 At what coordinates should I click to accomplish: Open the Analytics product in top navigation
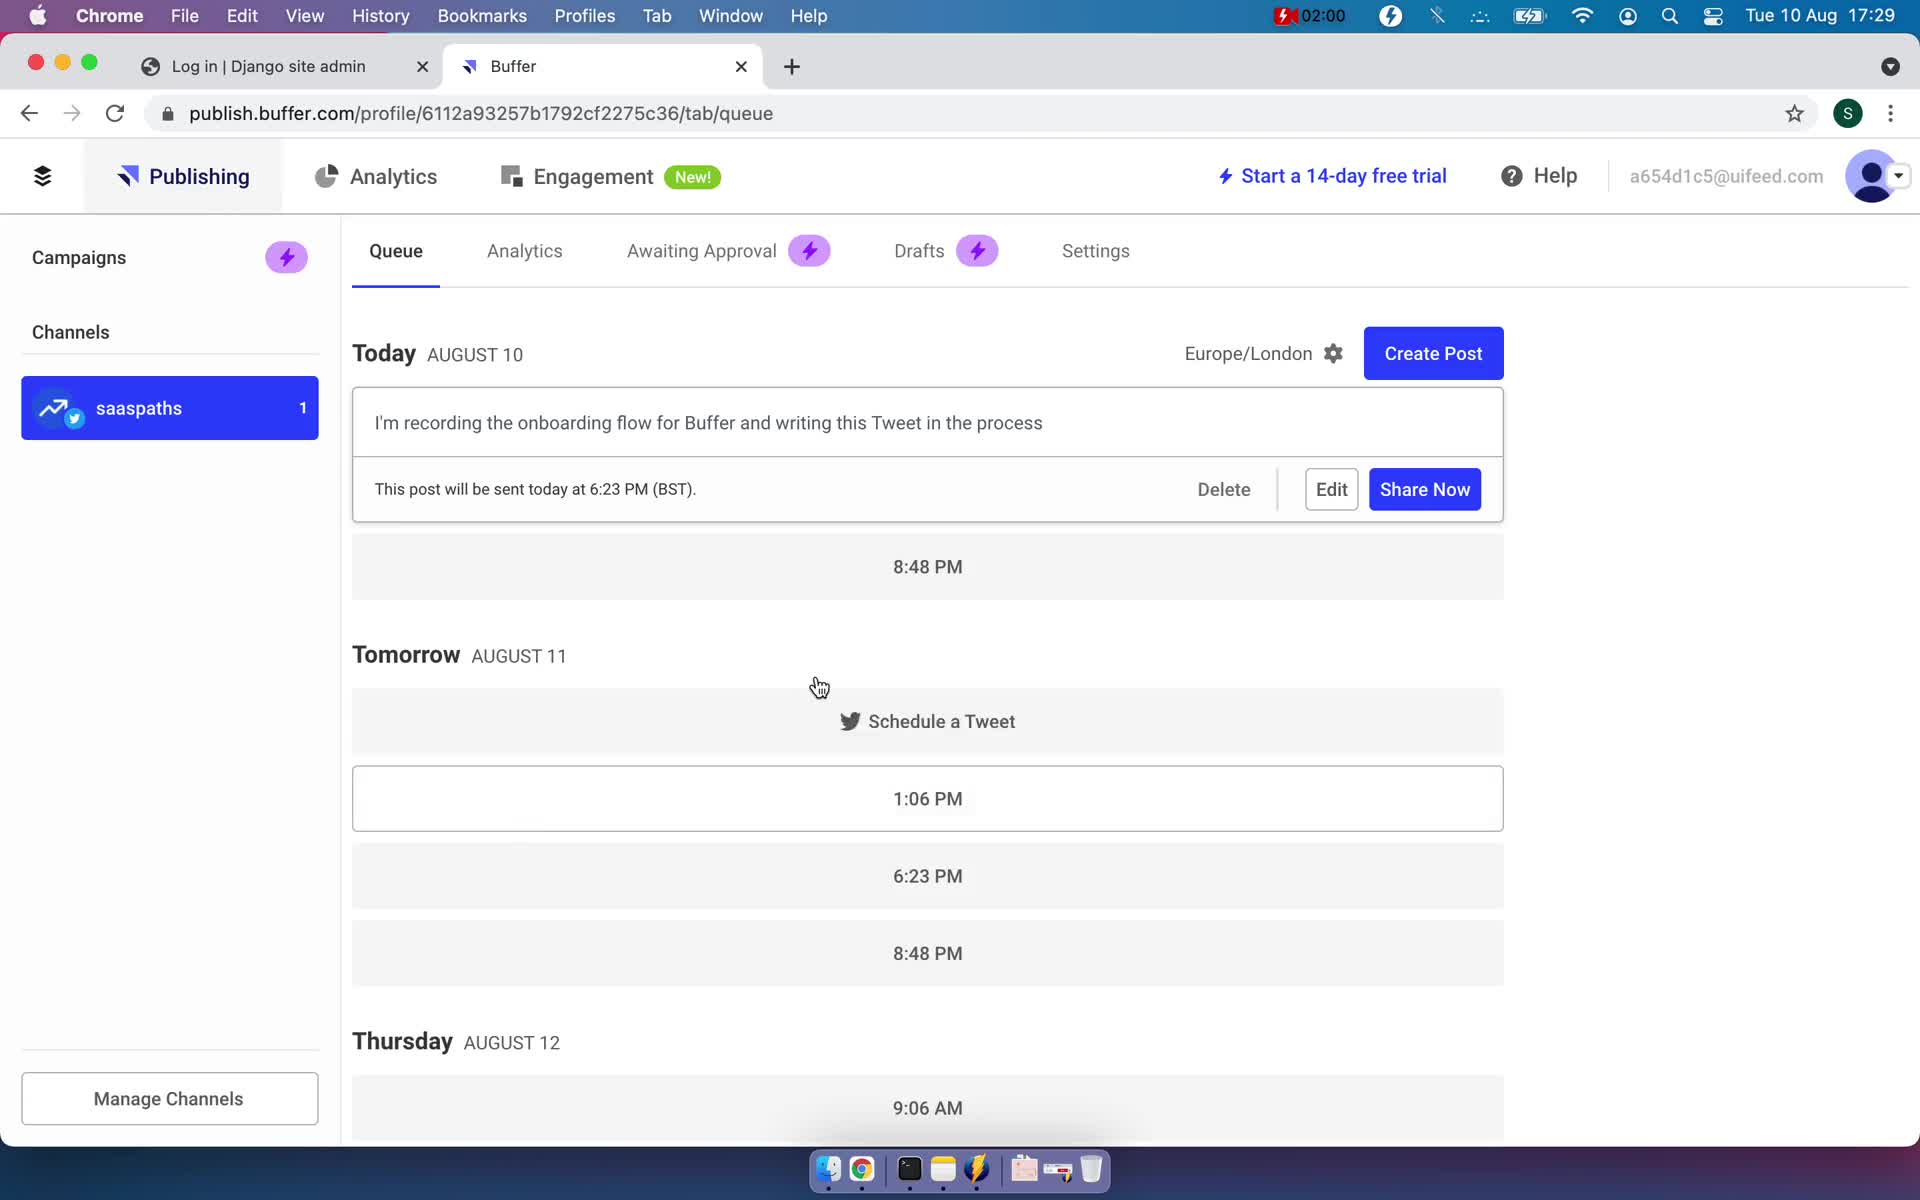click(x=376, y=176)
